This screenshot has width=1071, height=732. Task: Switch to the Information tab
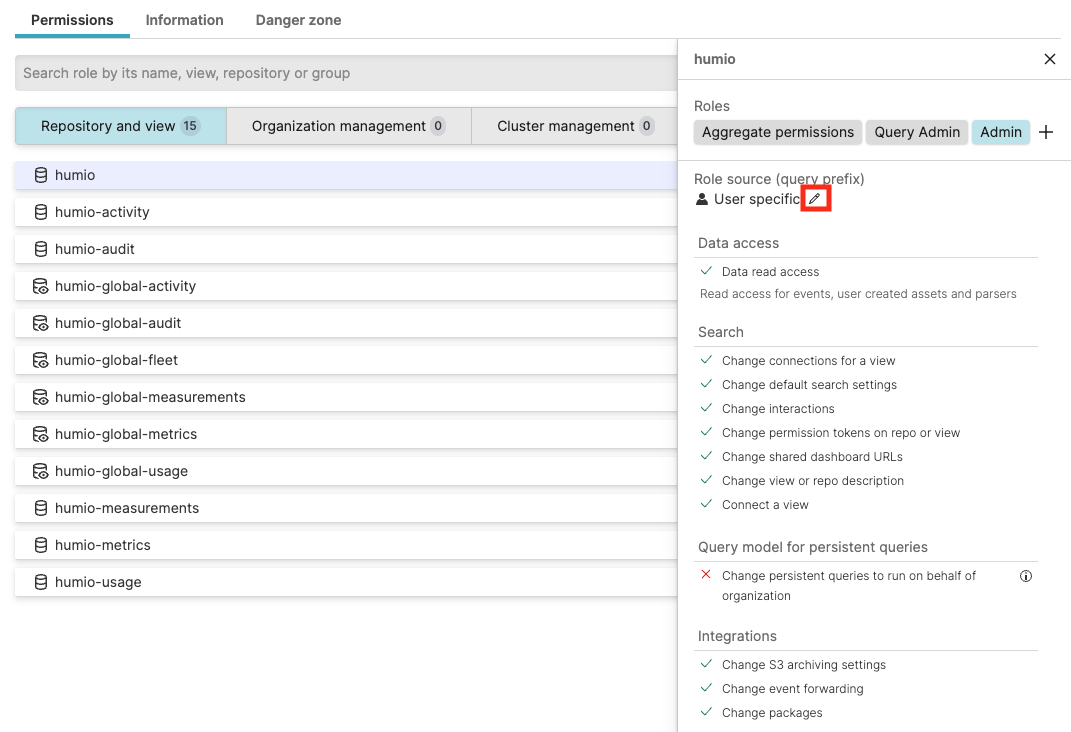(184, 19)
